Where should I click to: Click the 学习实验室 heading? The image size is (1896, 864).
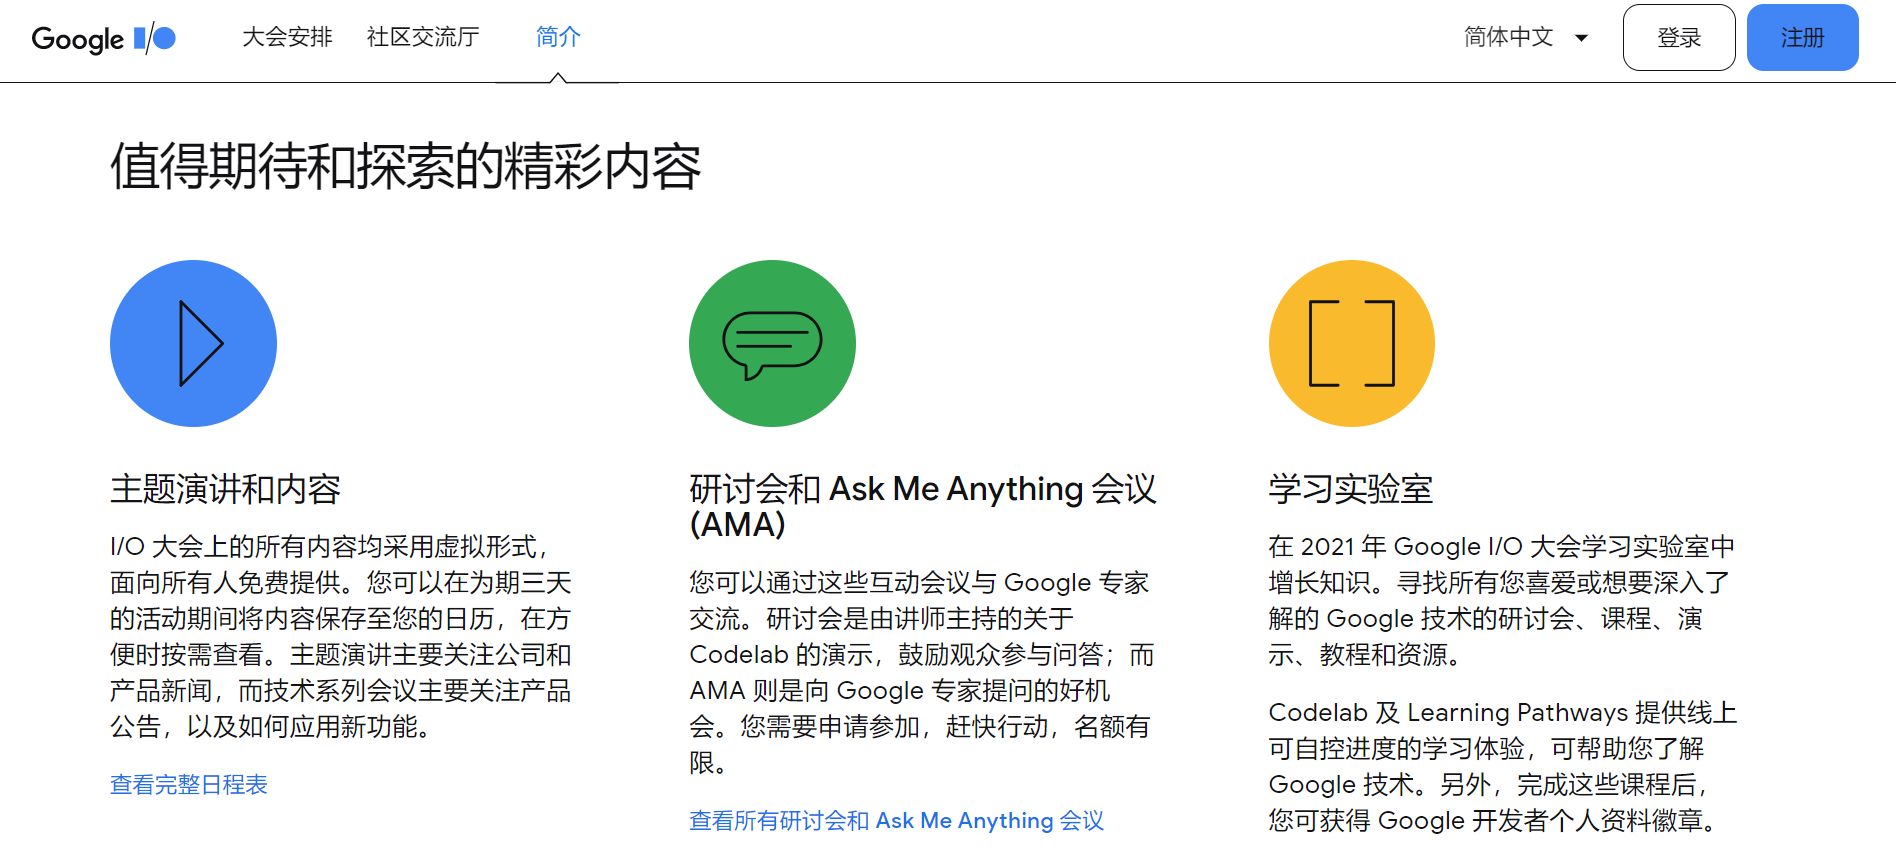click(x=1350, y=489)
